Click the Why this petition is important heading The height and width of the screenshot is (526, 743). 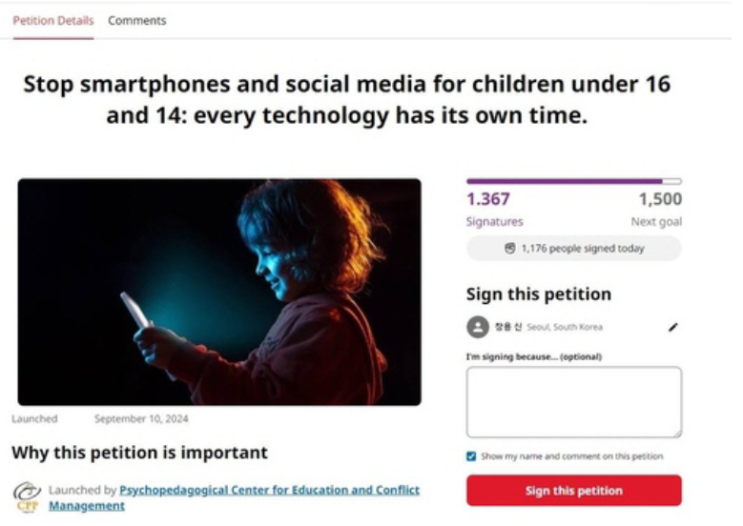click(140, 453)
